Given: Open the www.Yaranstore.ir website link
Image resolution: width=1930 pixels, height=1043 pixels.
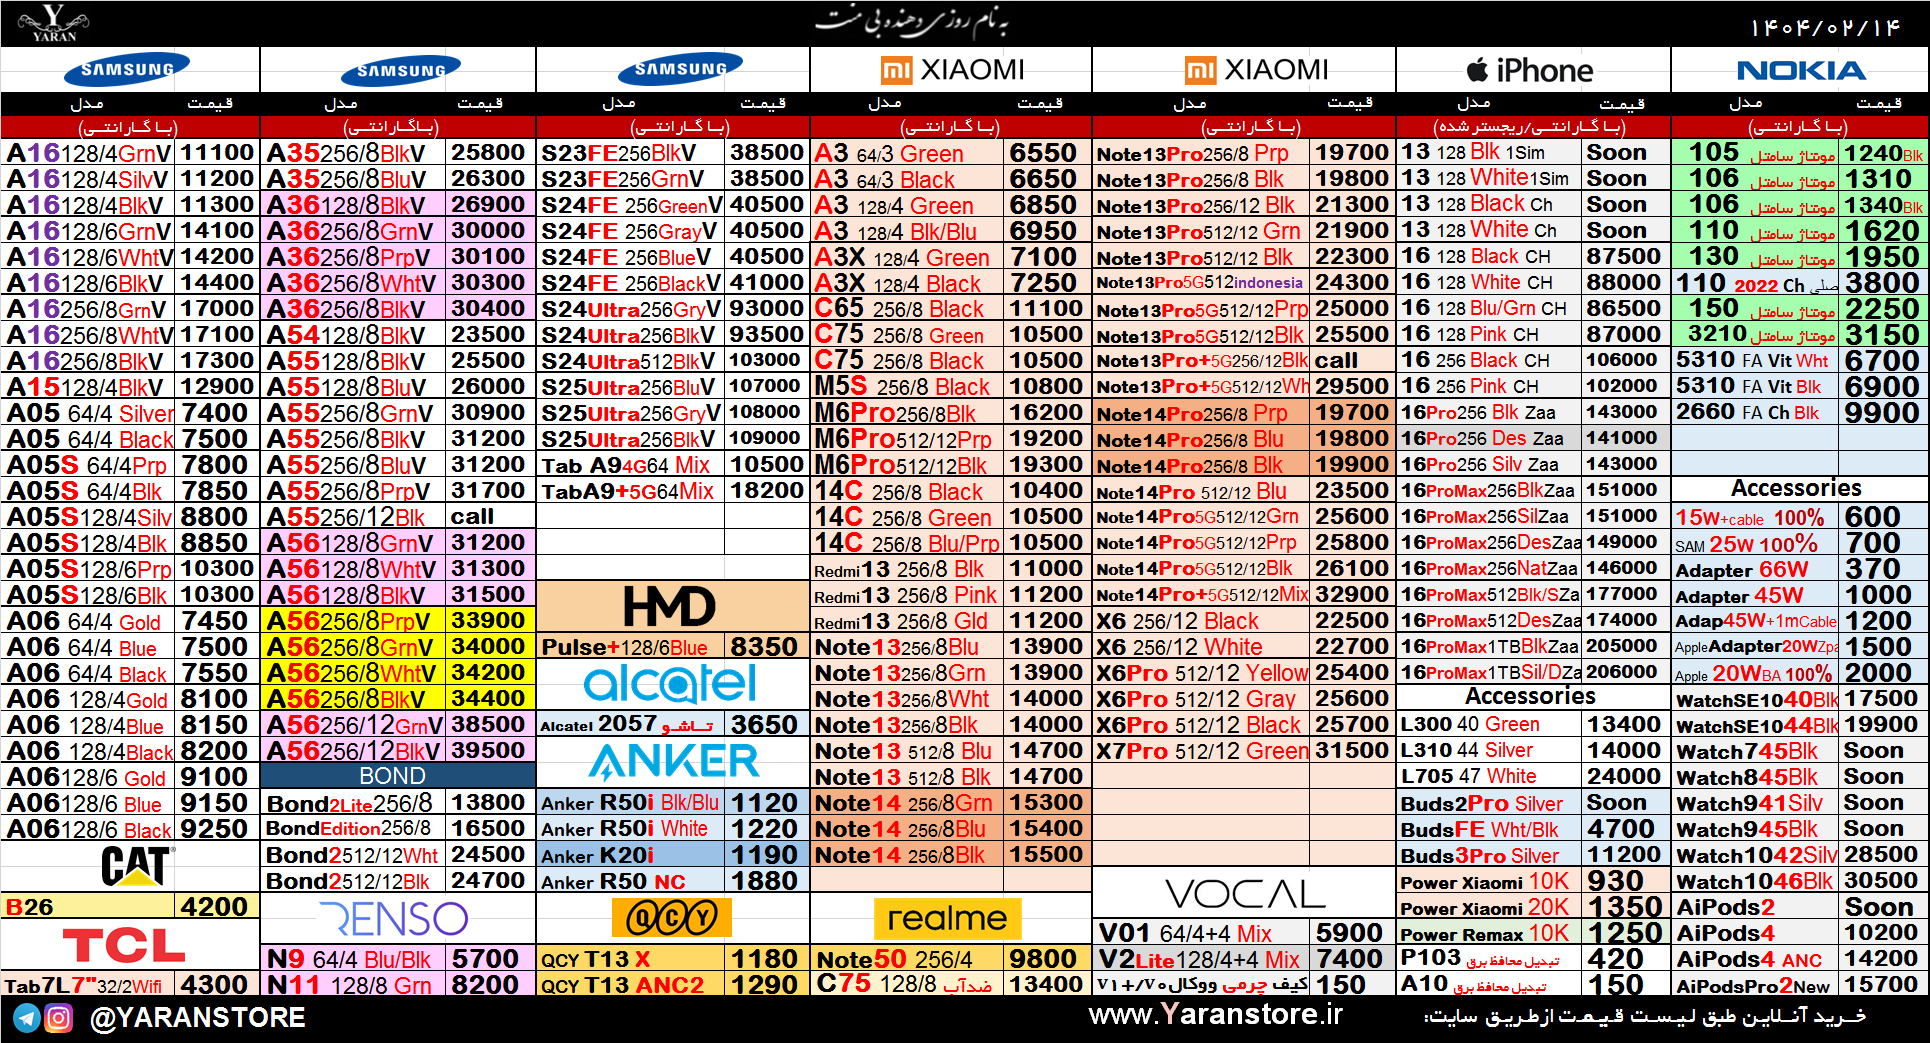Looking at the screenshot, I should click(1216, 1014).
